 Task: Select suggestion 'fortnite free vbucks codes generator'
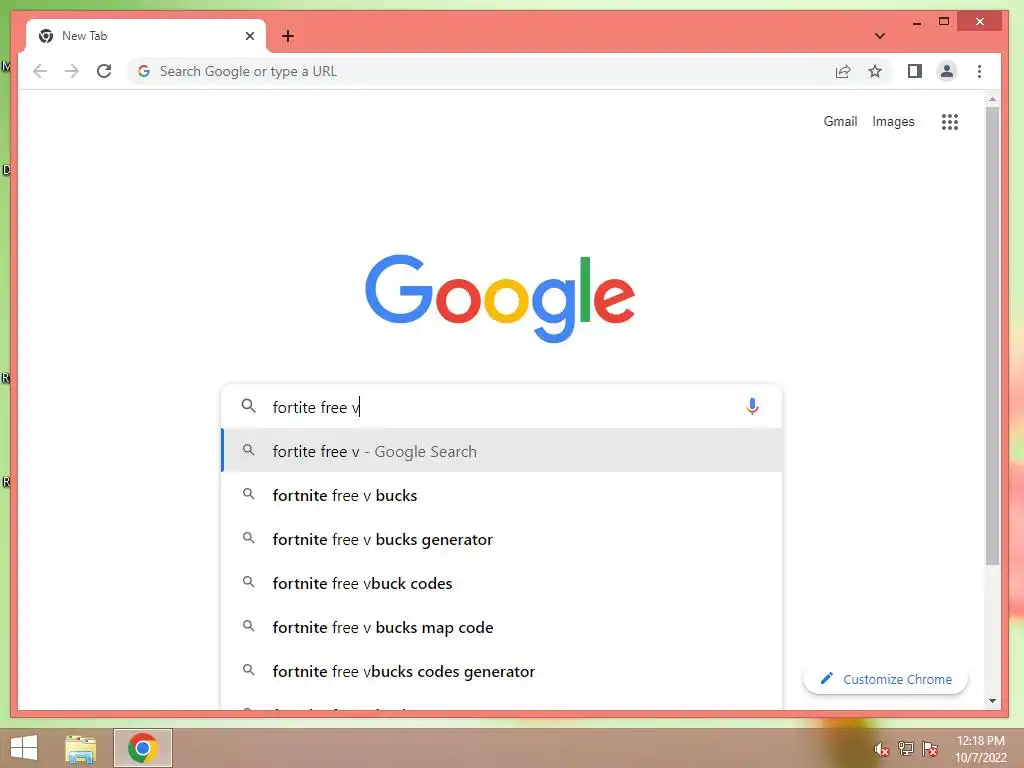(502, 671)
